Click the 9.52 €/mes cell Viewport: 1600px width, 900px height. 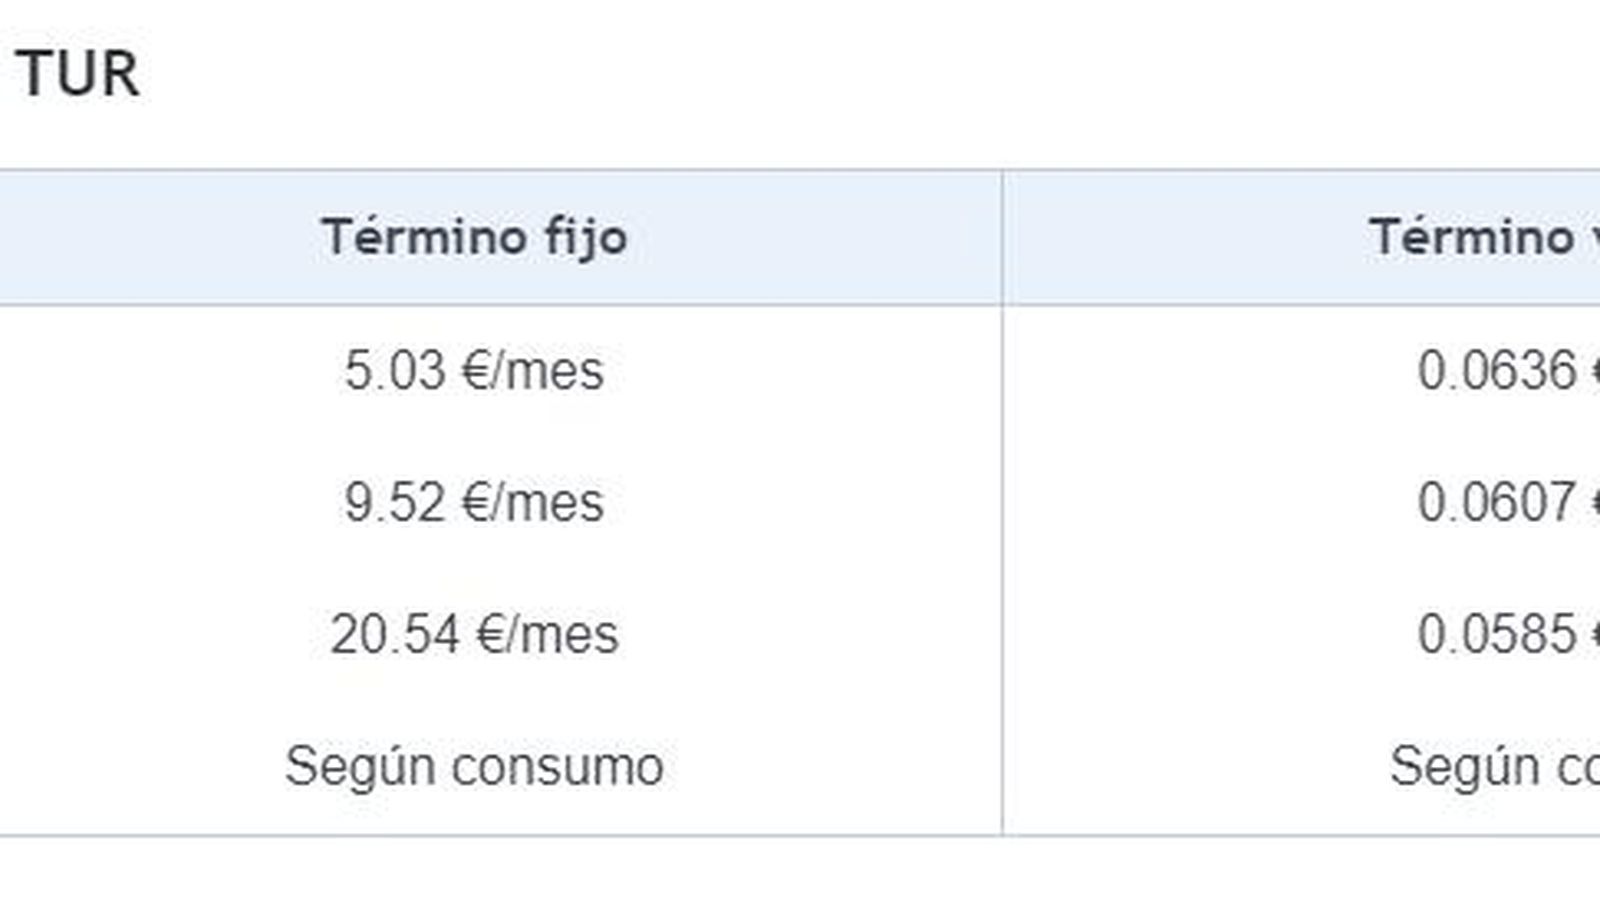[474, 502]
